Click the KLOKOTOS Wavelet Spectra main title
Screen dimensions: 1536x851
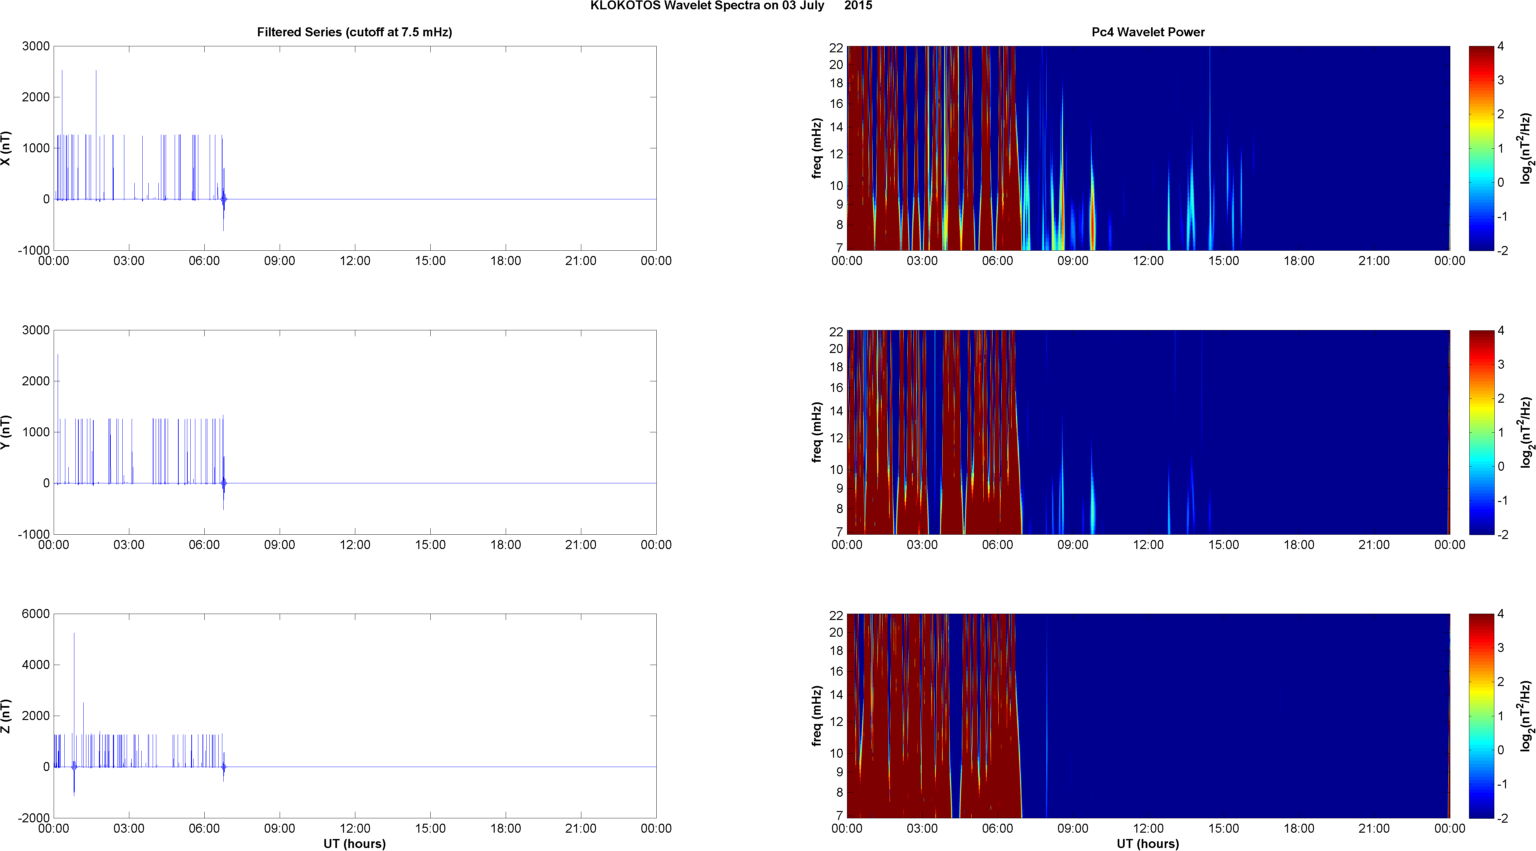pyautogui.click(x=730, y=6)
